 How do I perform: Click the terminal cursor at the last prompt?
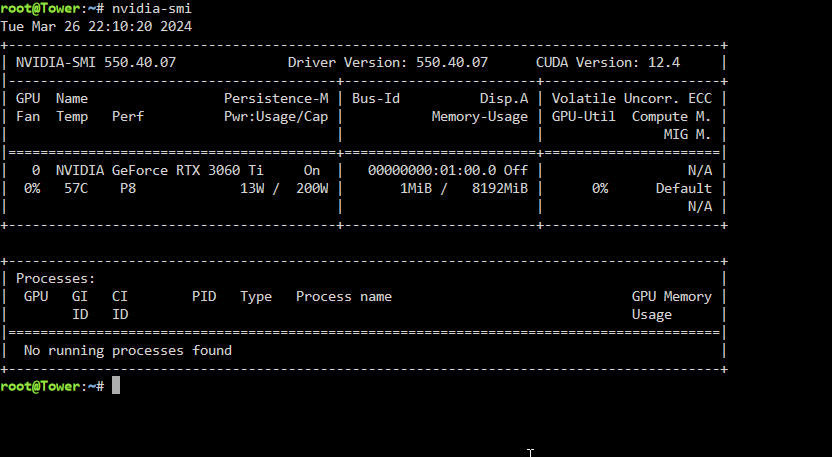pos(116,386)
